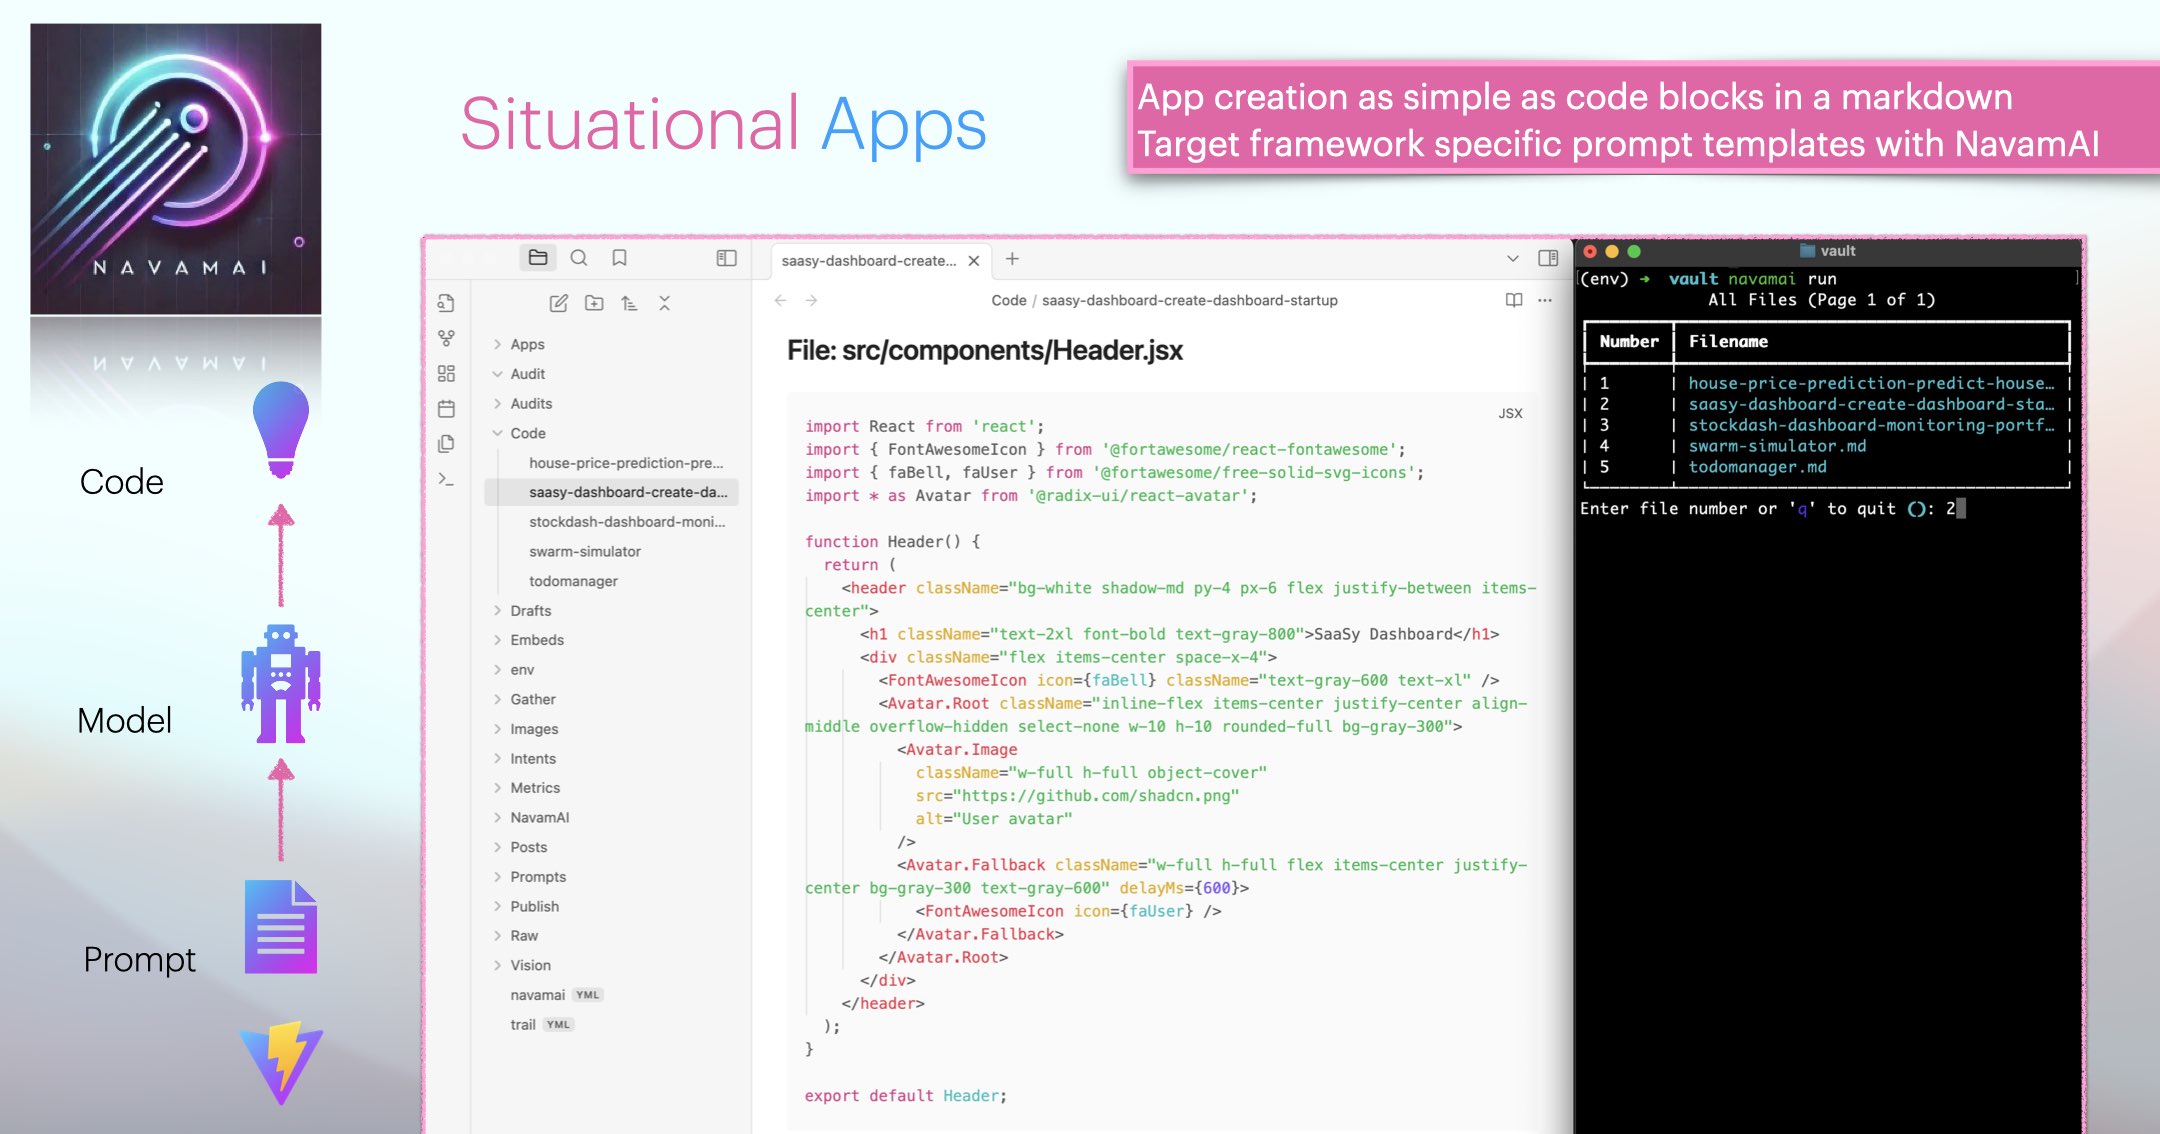2160x1134 pixels.
Task: Open the templates ribbon icon
Action: 446,444
